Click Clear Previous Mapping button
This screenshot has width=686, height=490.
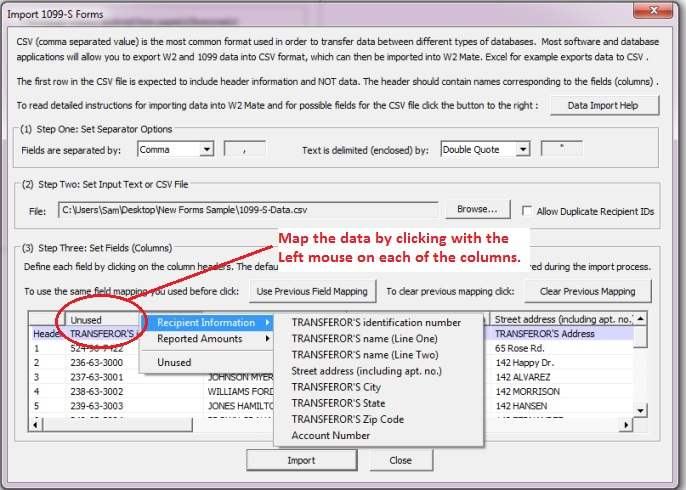pyautogui.click(x=588, y=291)
